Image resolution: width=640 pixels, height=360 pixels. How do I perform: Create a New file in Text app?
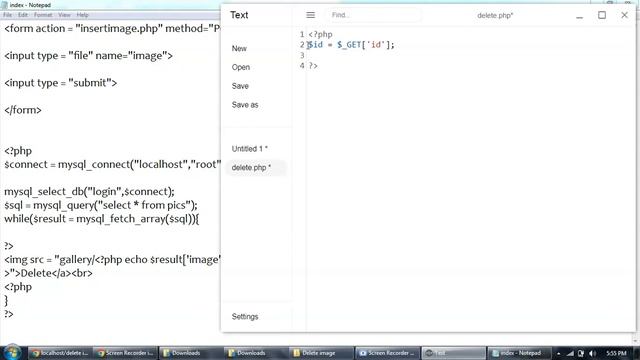coord(239,49)
